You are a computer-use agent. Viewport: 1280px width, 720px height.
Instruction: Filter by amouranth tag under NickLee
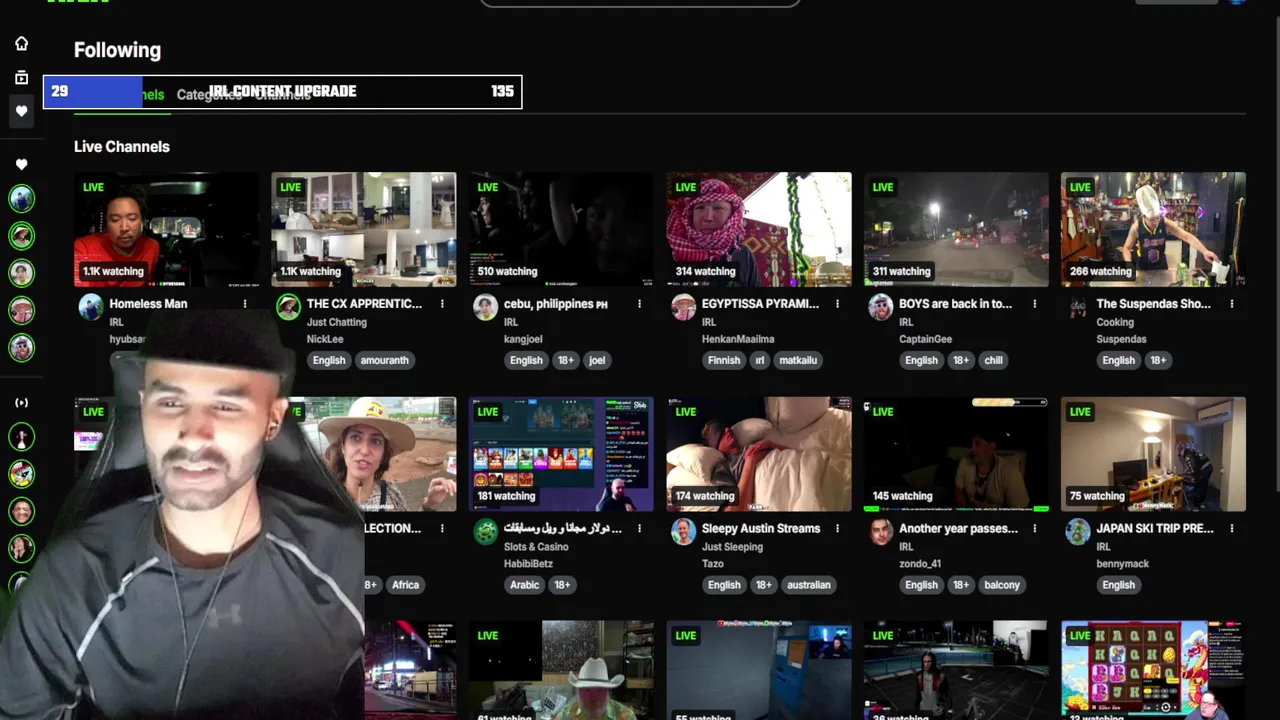pos(384,360)
